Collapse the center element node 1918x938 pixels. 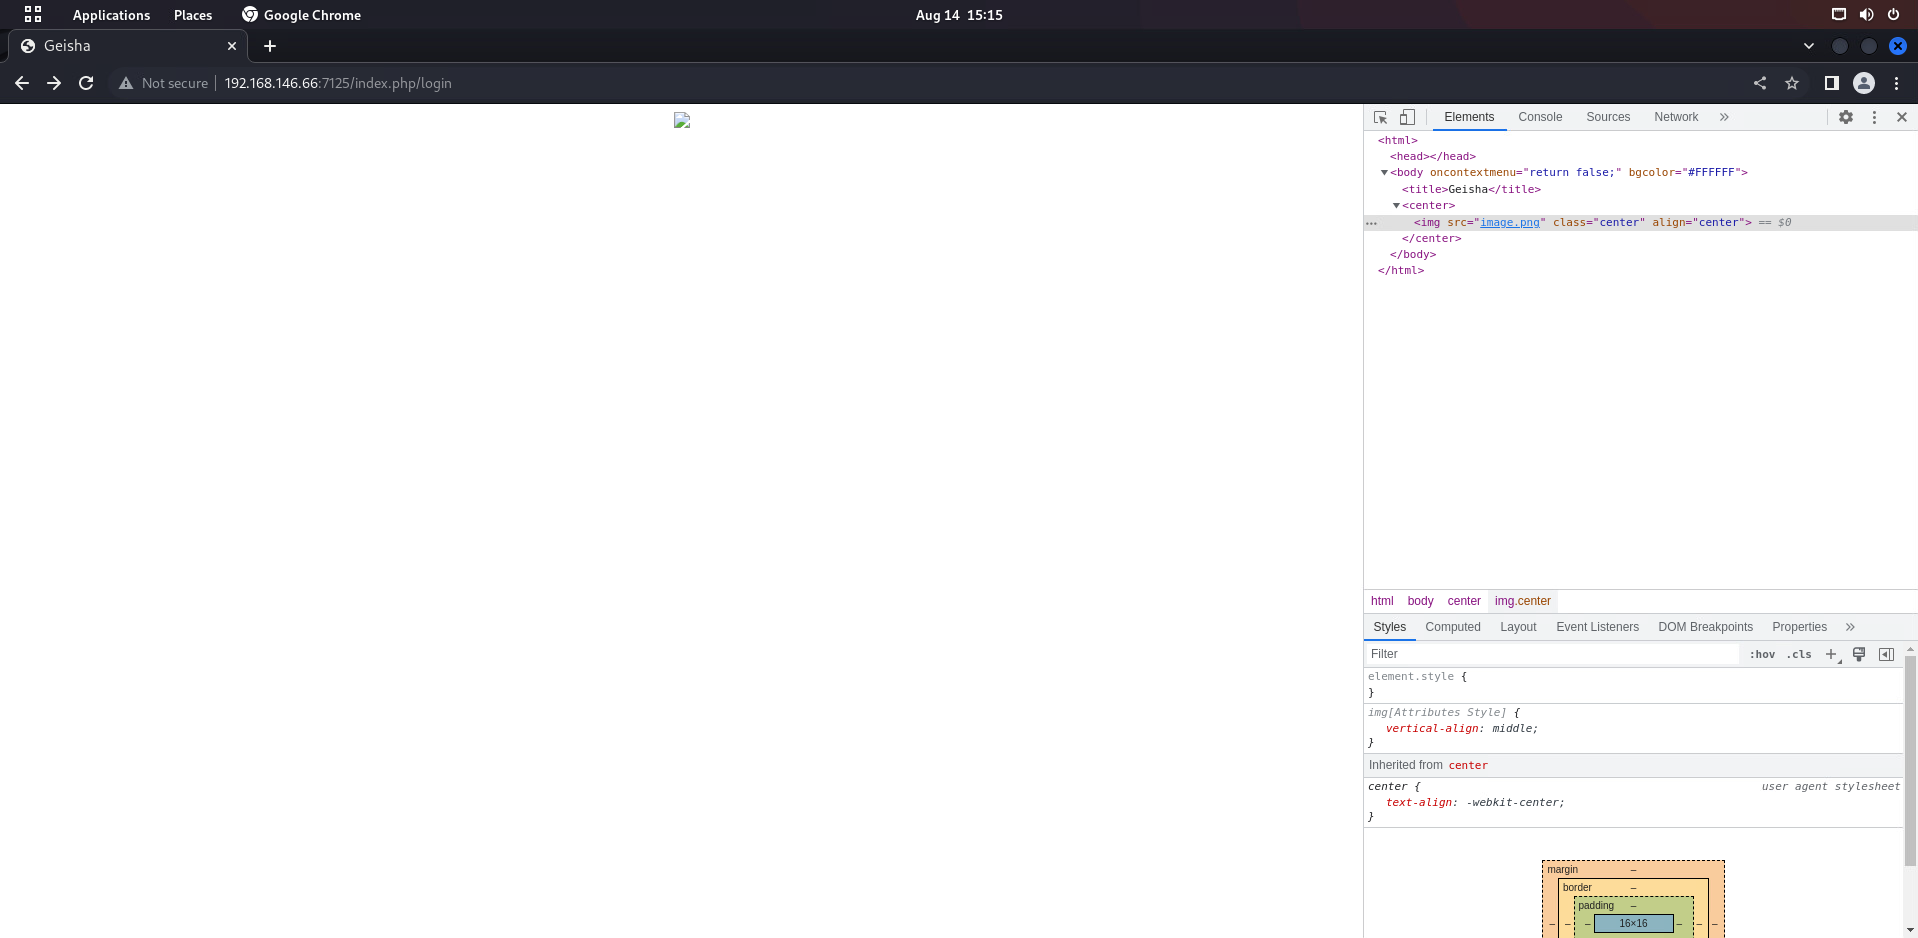coord(1396,206)
